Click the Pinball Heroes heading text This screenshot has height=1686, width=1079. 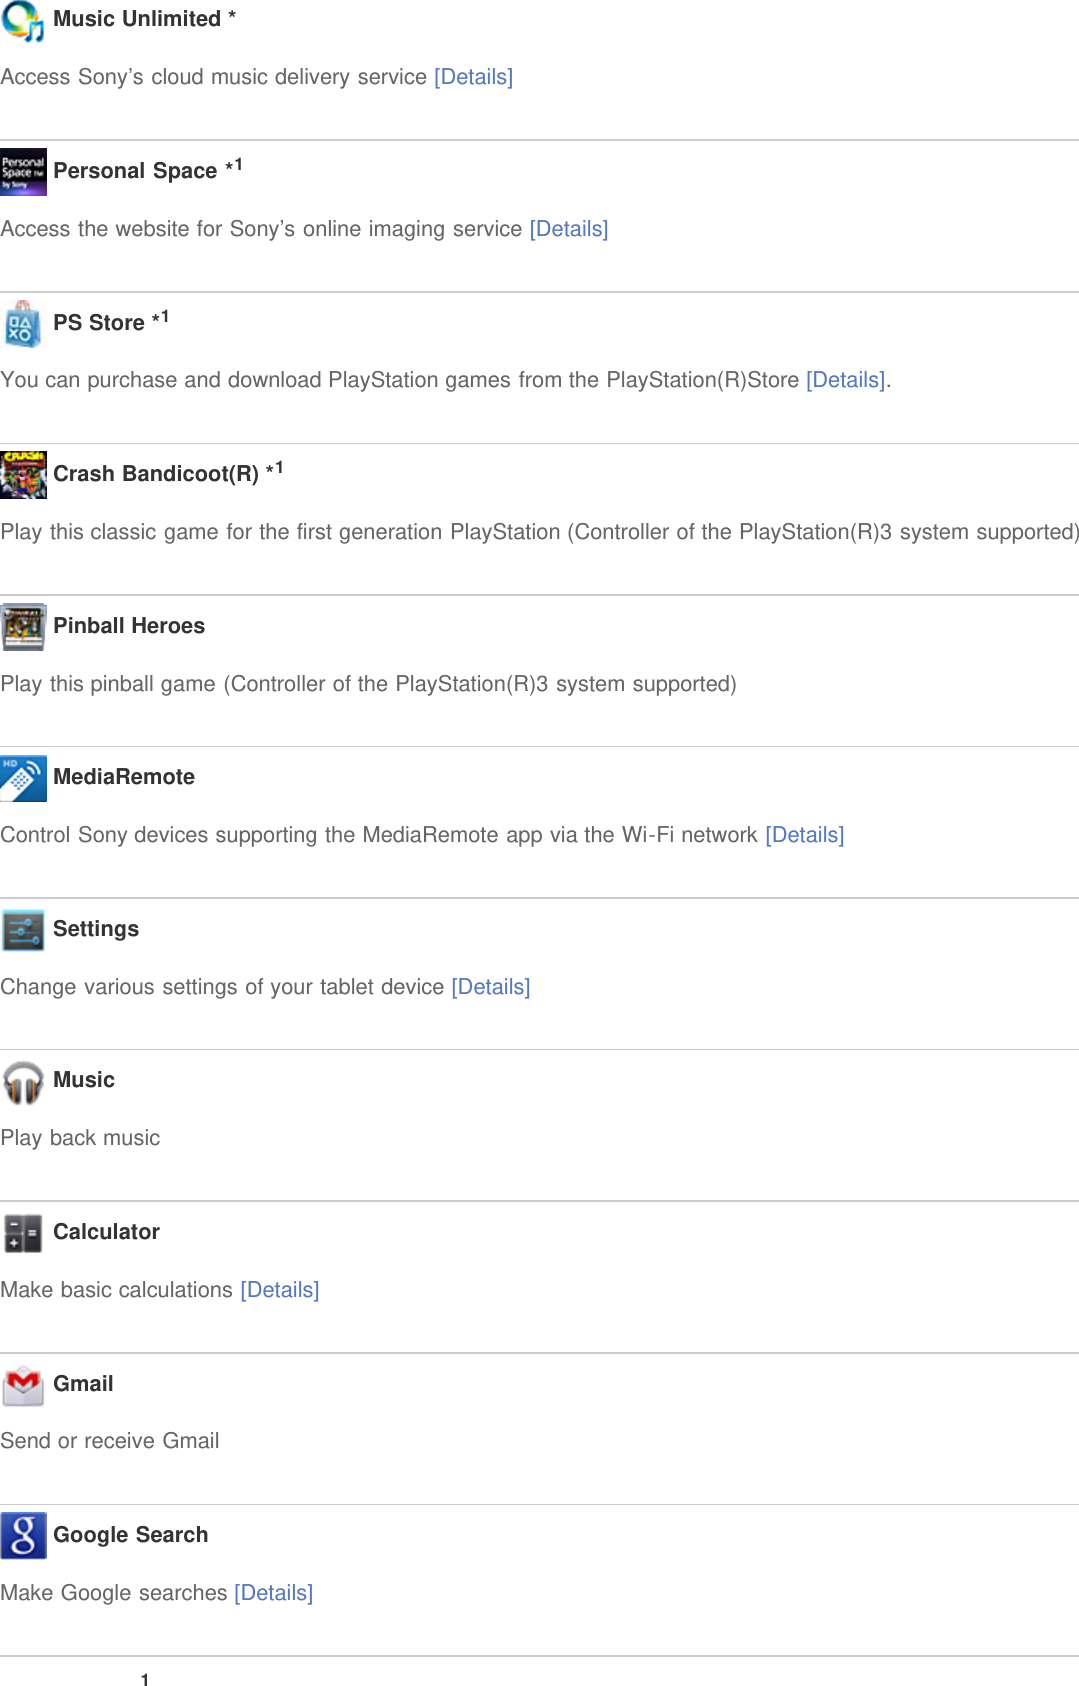pyautogui.click(x=129, y=626)
